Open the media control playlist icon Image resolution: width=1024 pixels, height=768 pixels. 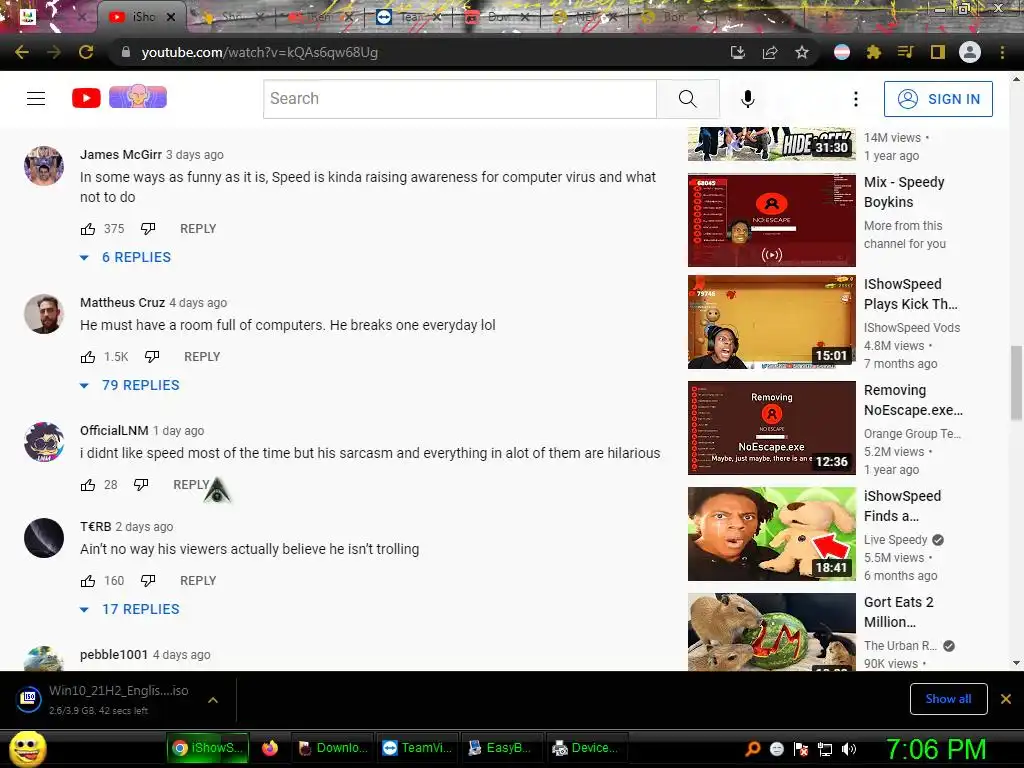(906, 52)
